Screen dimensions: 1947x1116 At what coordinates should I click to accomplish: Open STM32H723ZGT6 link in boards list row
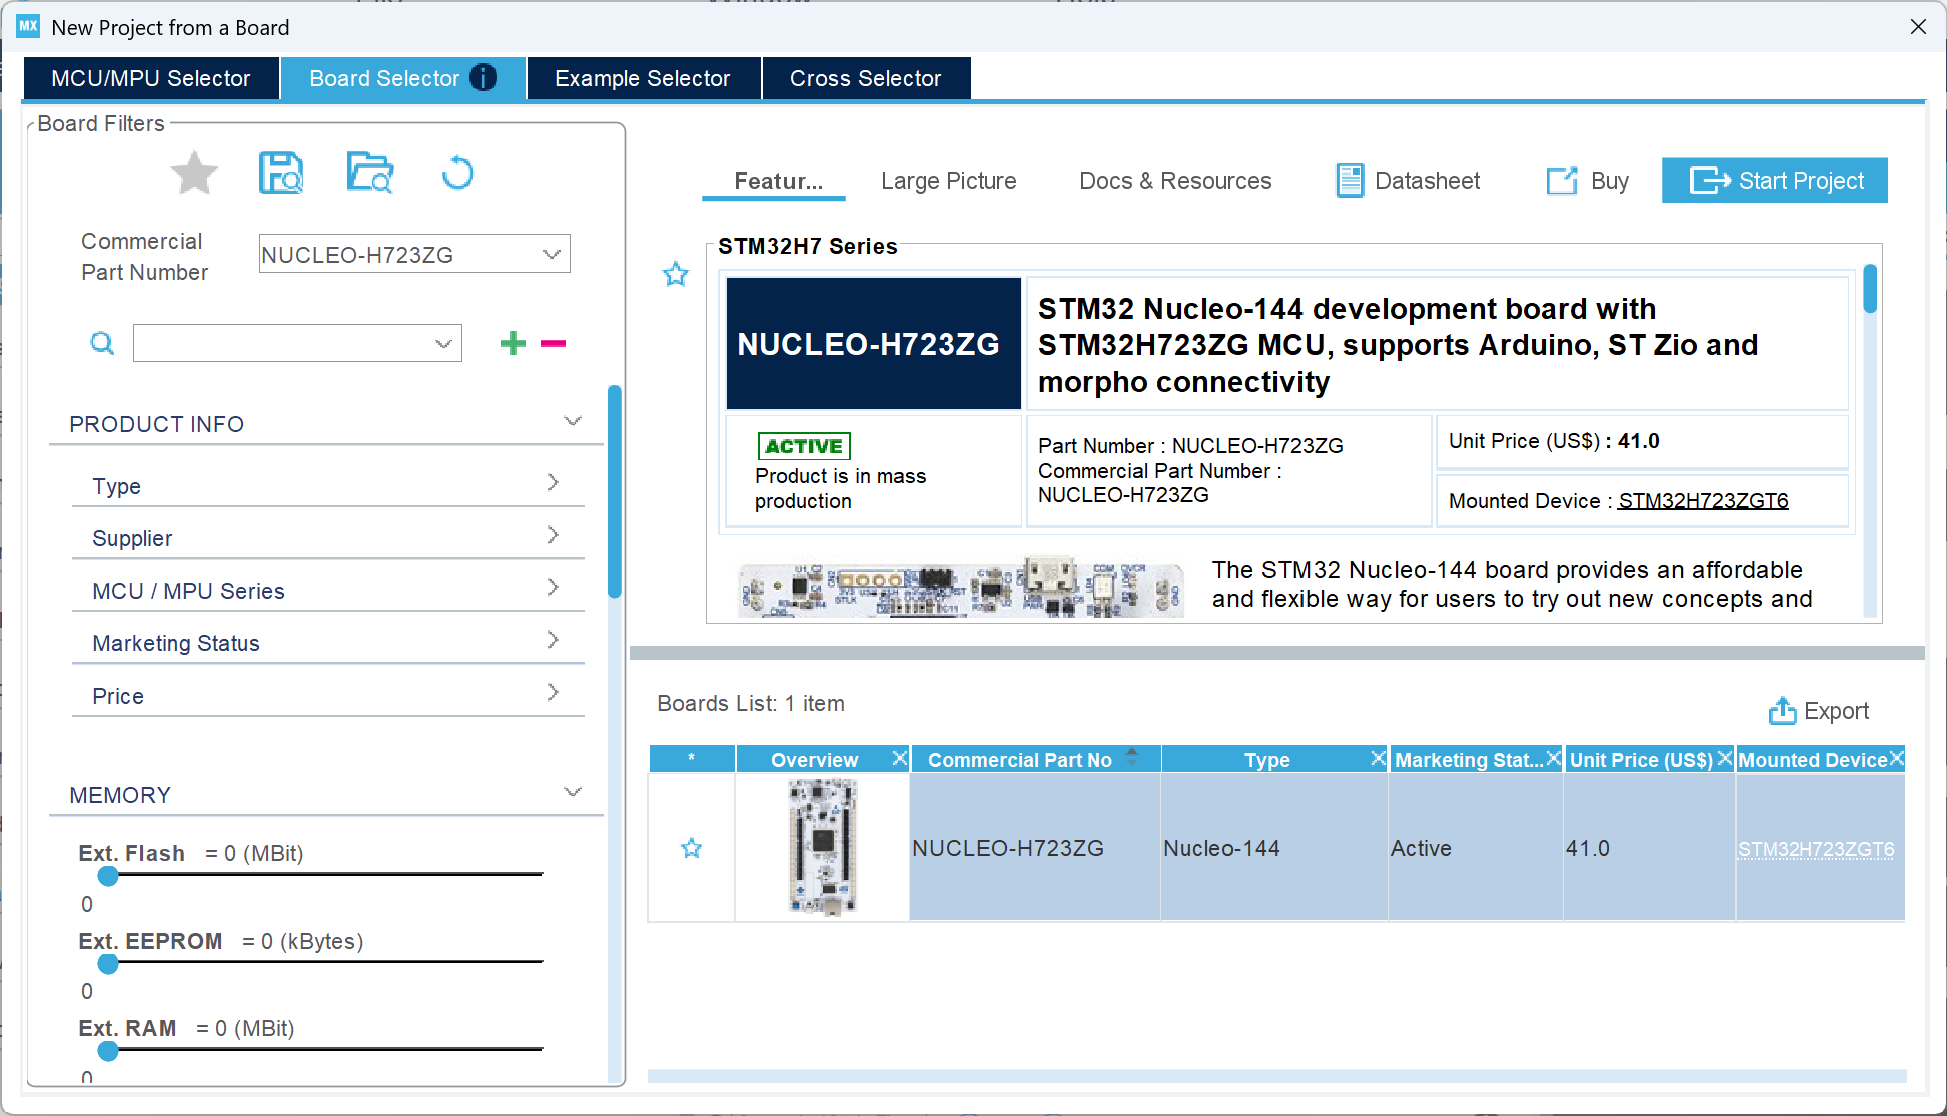(1816, 849)
